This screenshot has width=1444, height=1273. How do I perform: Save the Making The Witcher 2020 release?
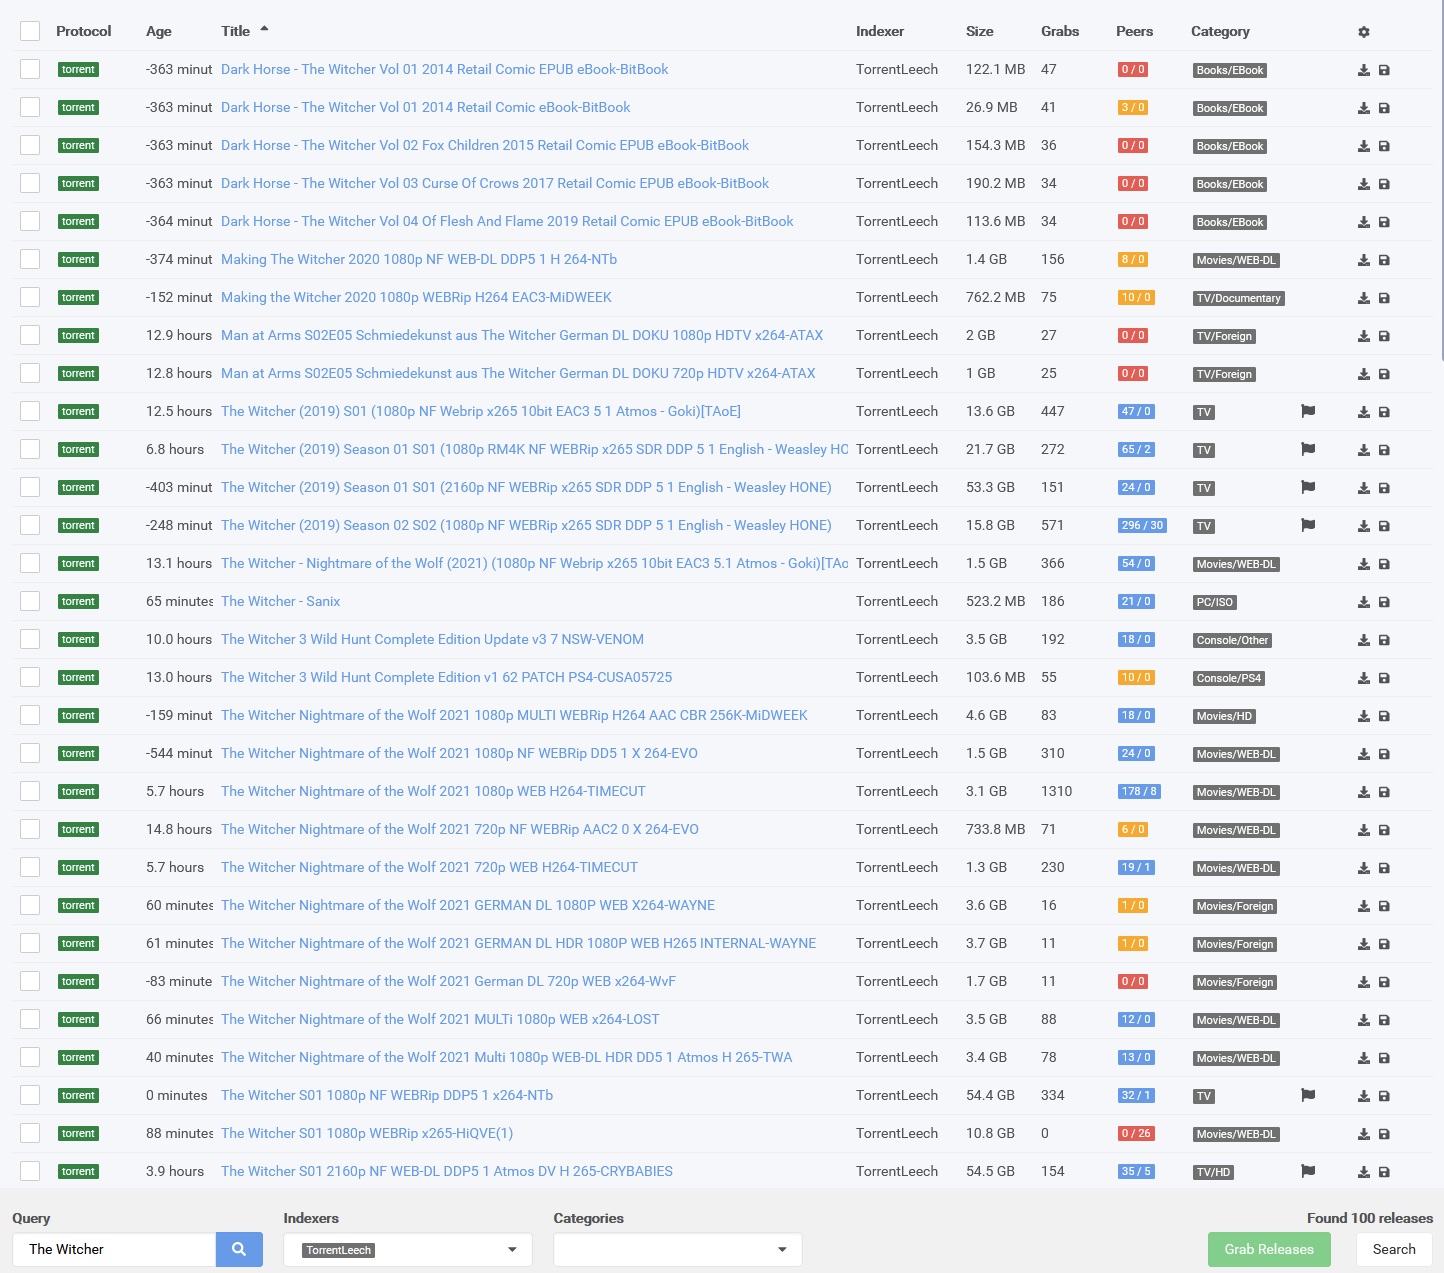[x=1384, y=259]
